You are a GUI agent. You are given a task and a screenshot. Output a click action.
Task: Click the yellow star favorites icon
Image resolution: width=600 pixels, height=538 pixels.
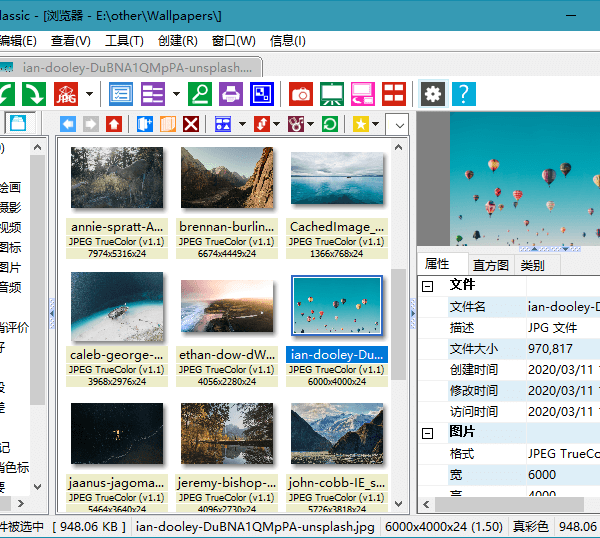click(359, 124)
